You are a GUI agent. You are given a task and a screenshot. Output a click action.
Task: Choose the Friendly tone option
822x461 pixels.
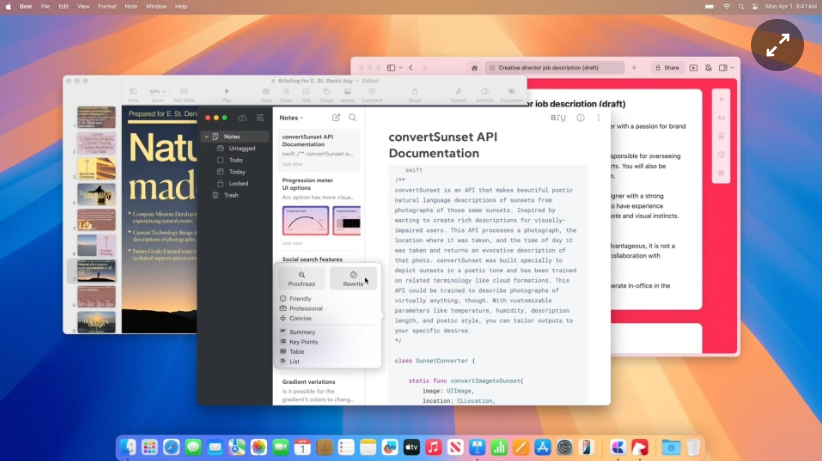(300, 299)
